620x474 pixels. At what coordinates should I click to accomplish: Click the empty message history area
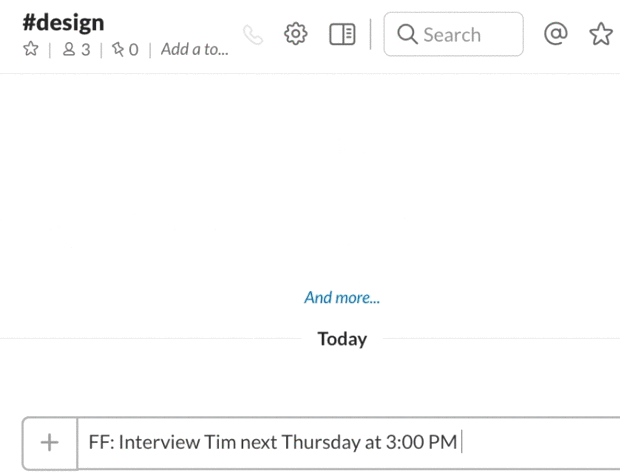pyautogui.click(x=310, y=180)
